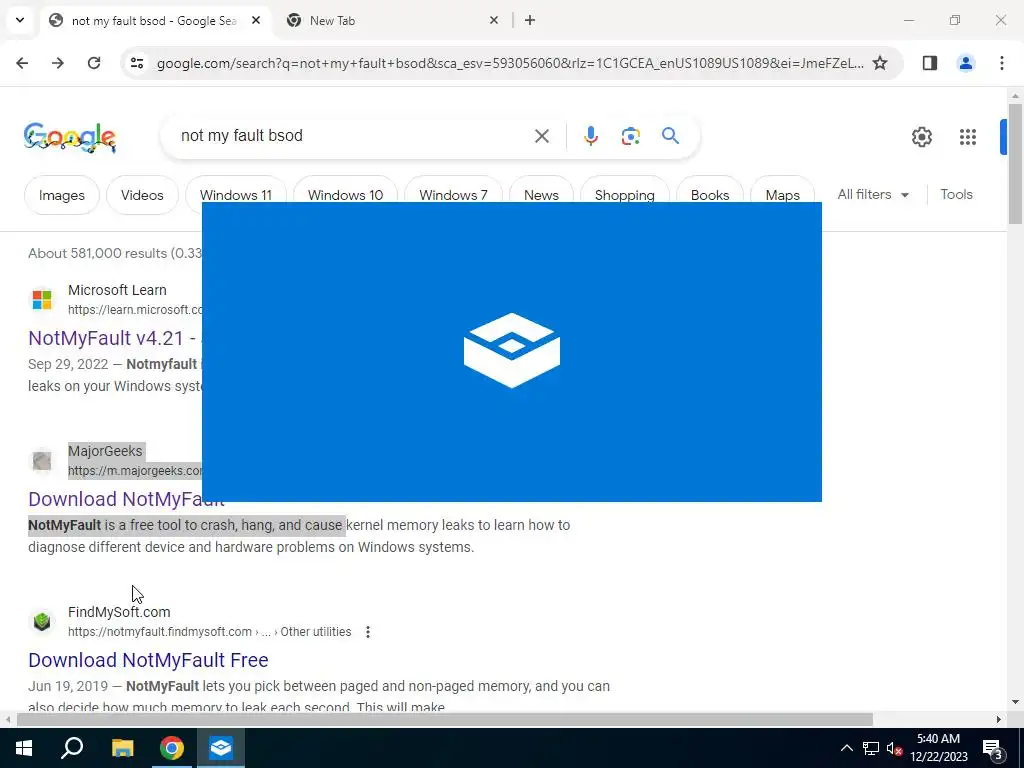The height and width of the screenshot is (768, 1024).
Task: Go back using the browser back arrow
Action: [x=22, y=63]
